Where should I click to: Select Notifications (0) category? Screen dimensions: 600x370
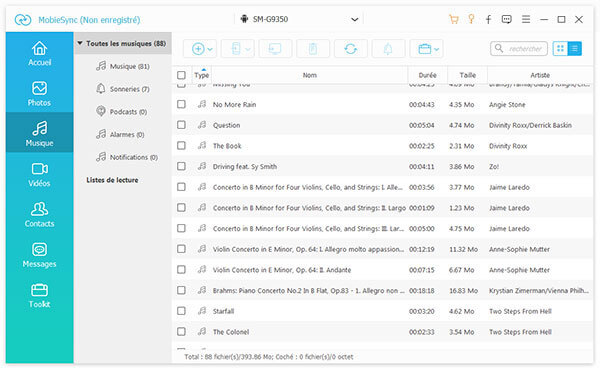(127, 157)
